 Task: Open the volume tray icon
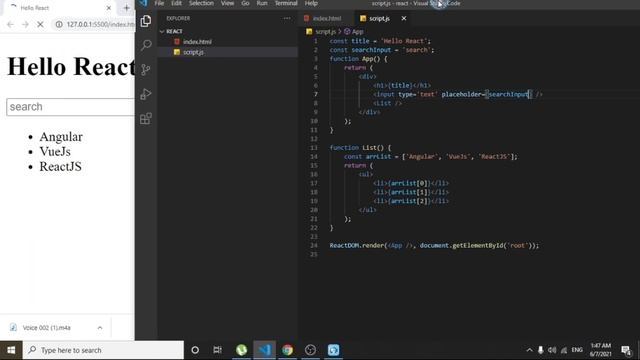(552, 350)
